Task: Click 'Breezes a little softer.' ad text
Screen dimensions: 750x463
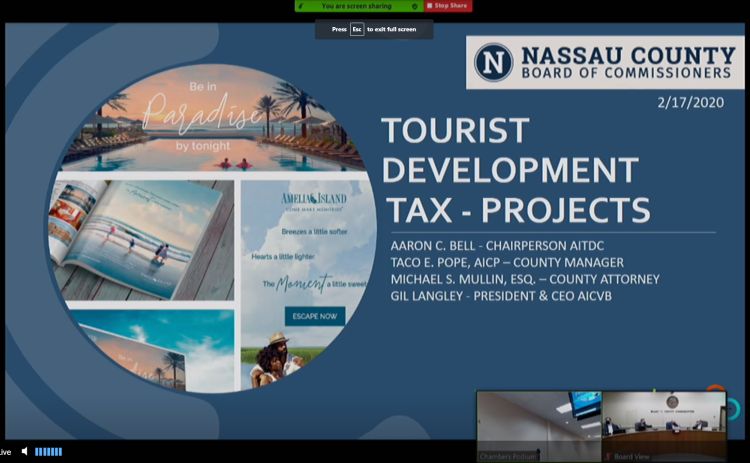Action: [315, 232]
